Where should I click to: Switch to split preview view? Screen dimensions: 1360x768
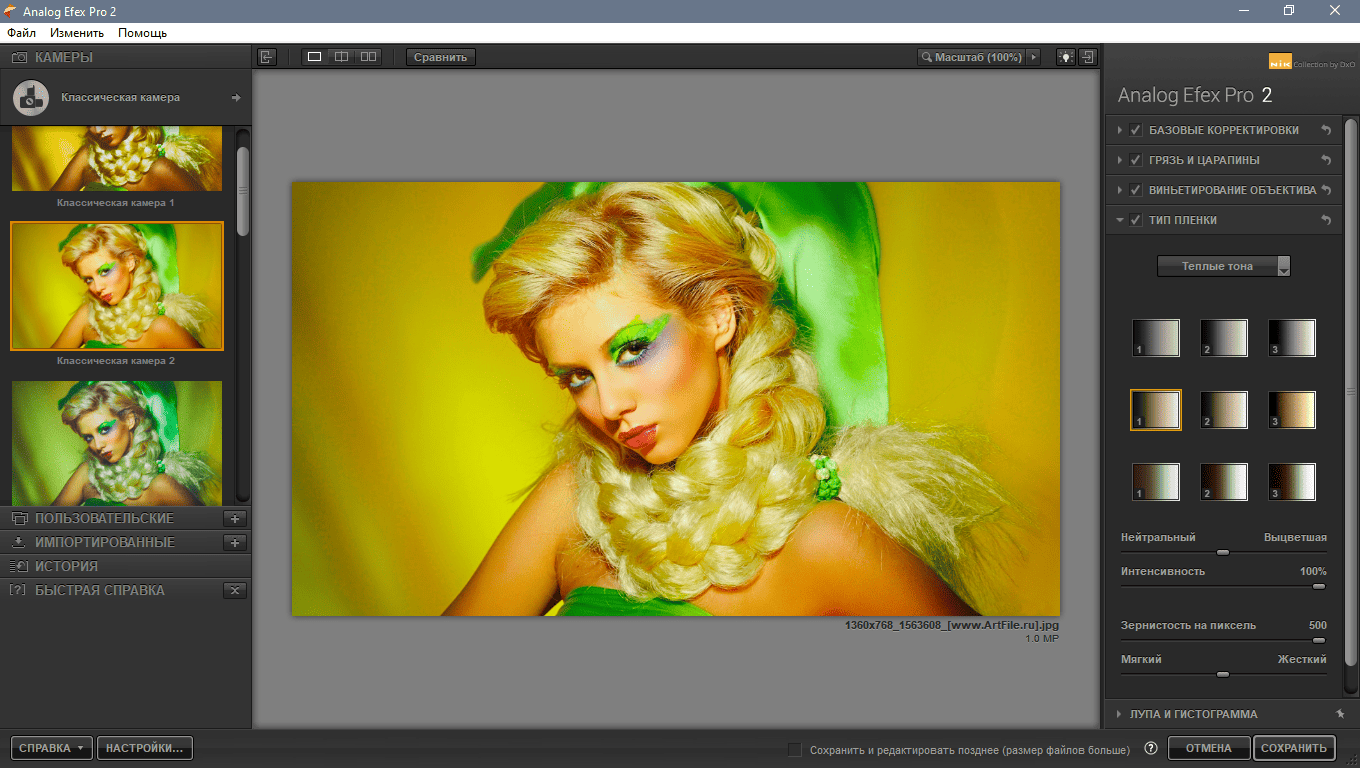[x=342, y=57]
